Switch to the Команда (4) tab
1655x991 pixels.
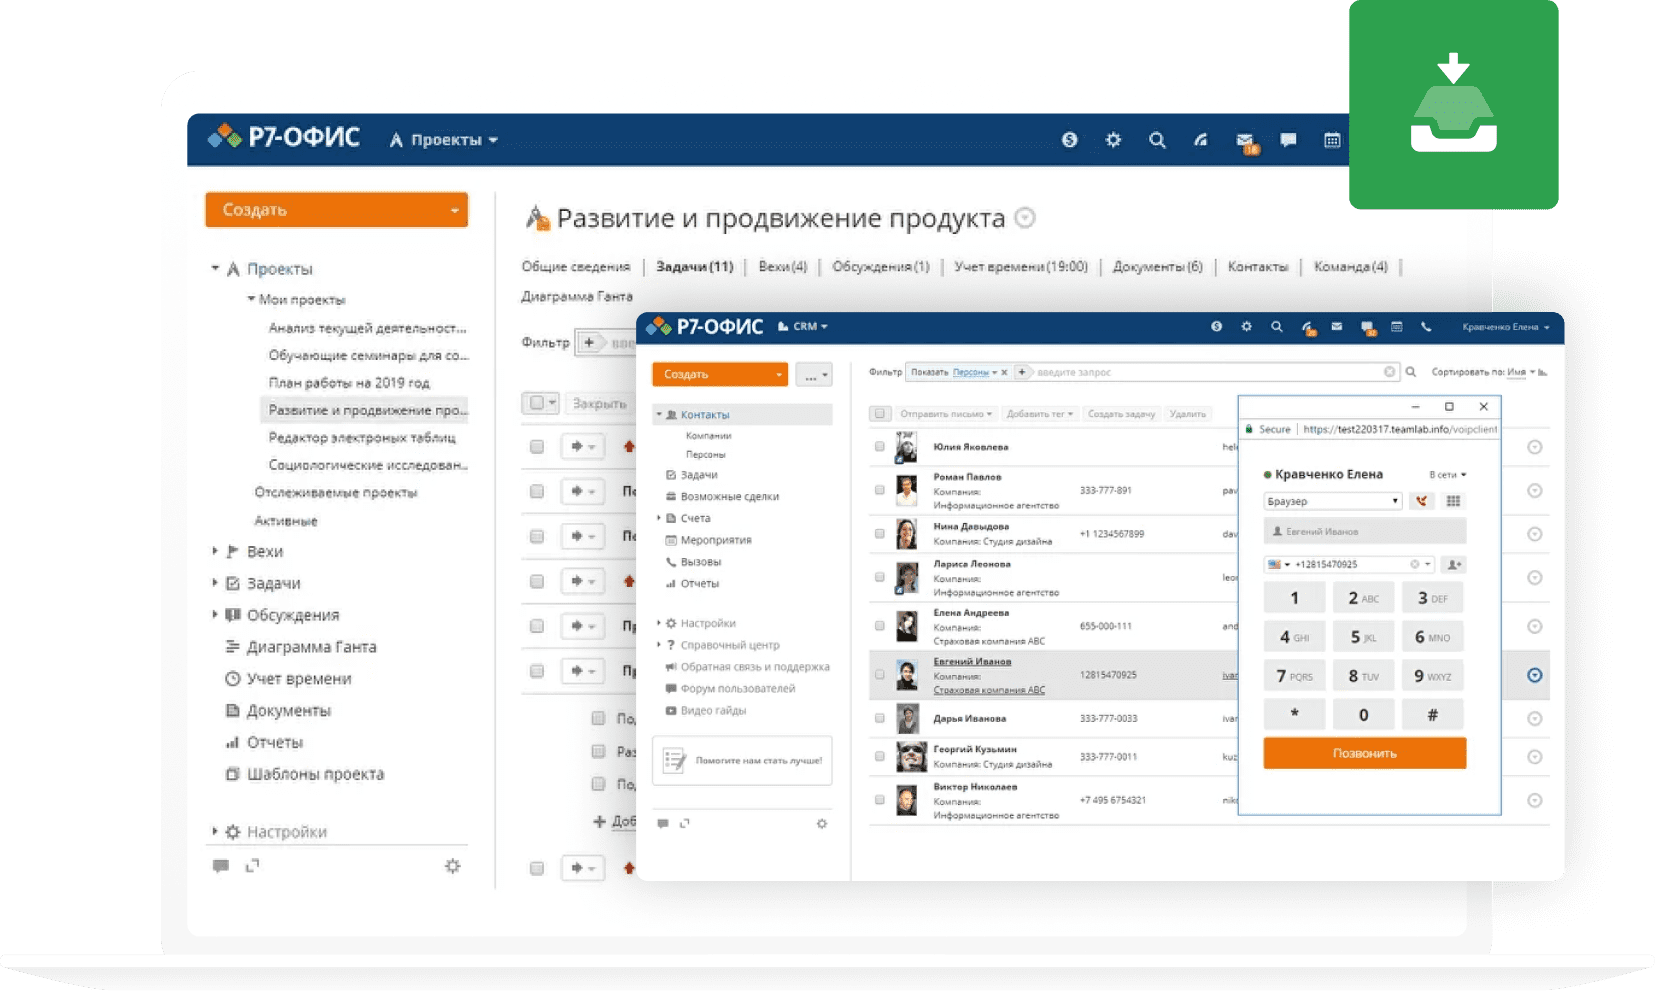tap(1350, 267)
